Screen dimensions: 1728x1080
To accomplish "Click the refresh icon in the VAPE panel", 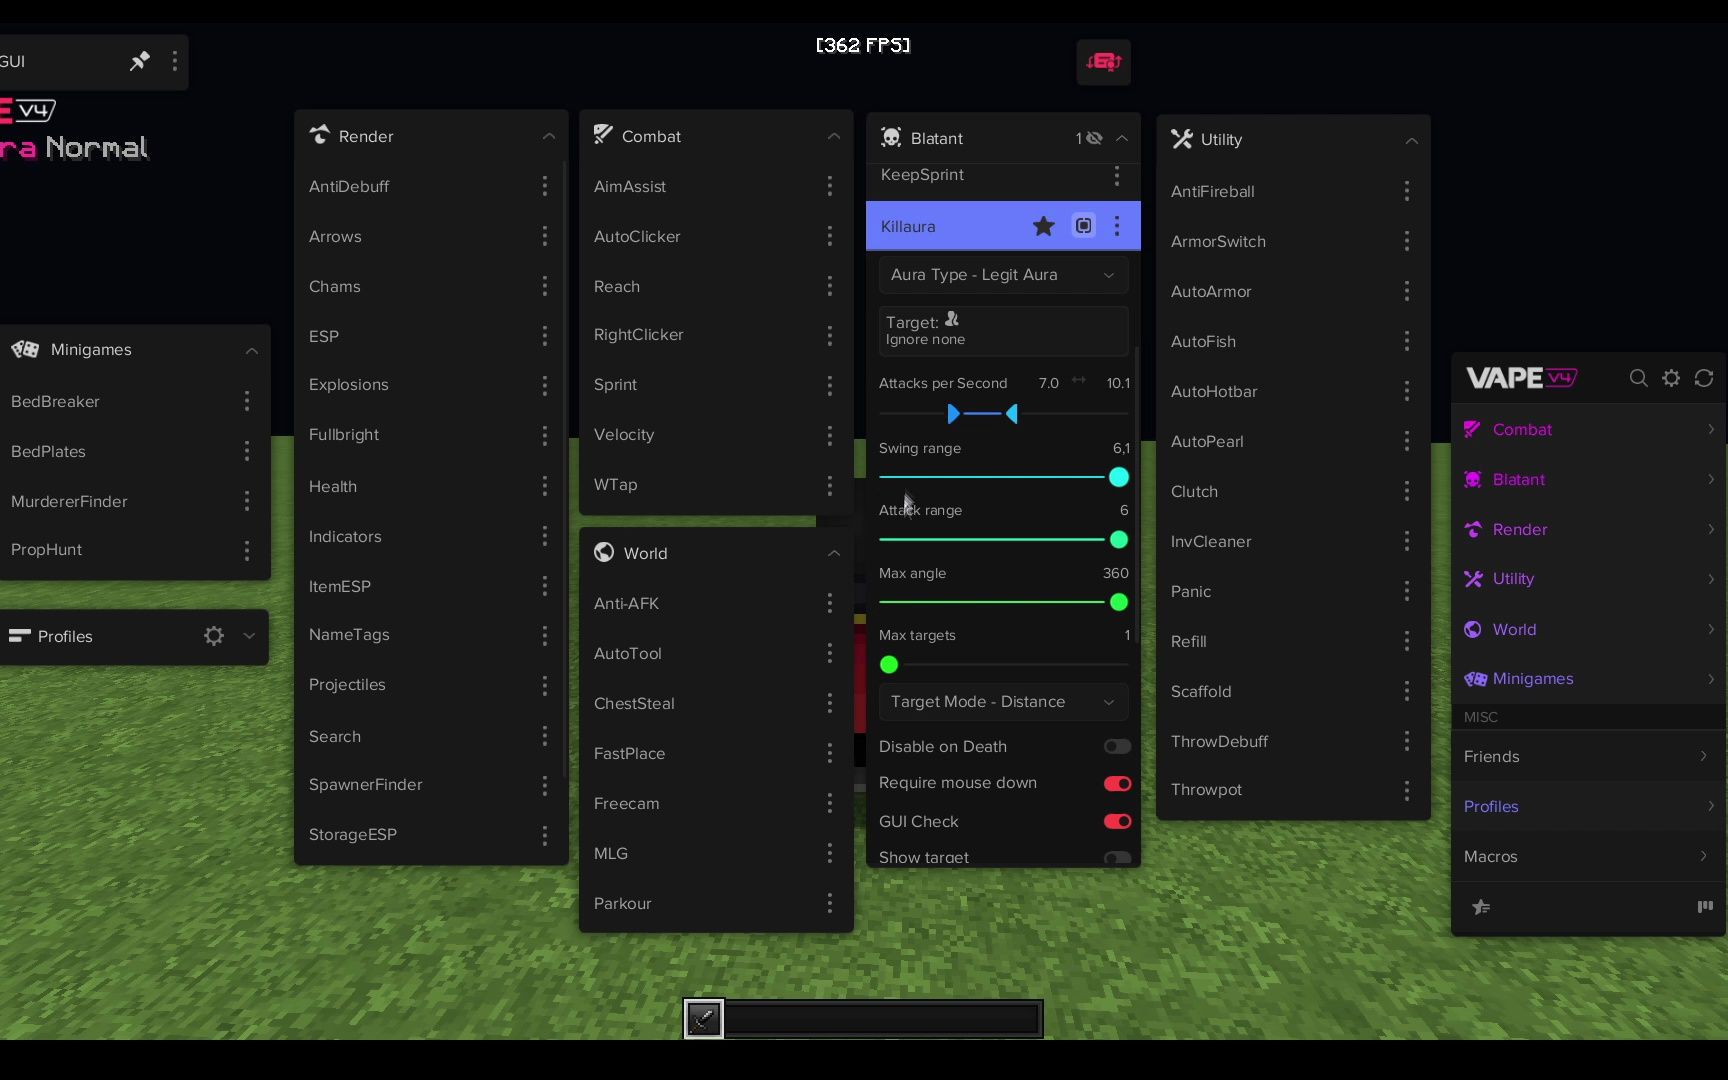I will point(1704,378).
